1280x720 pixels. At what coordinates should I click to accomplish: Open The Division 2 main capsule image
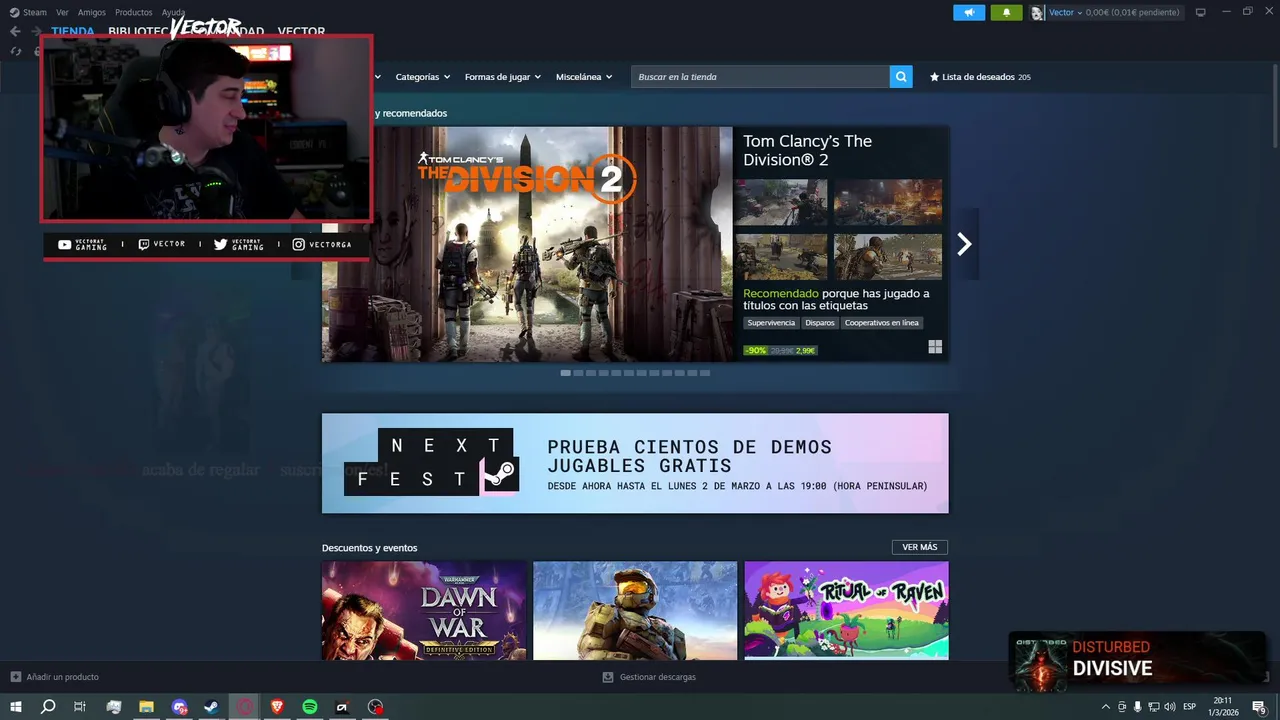coord(527,244)
